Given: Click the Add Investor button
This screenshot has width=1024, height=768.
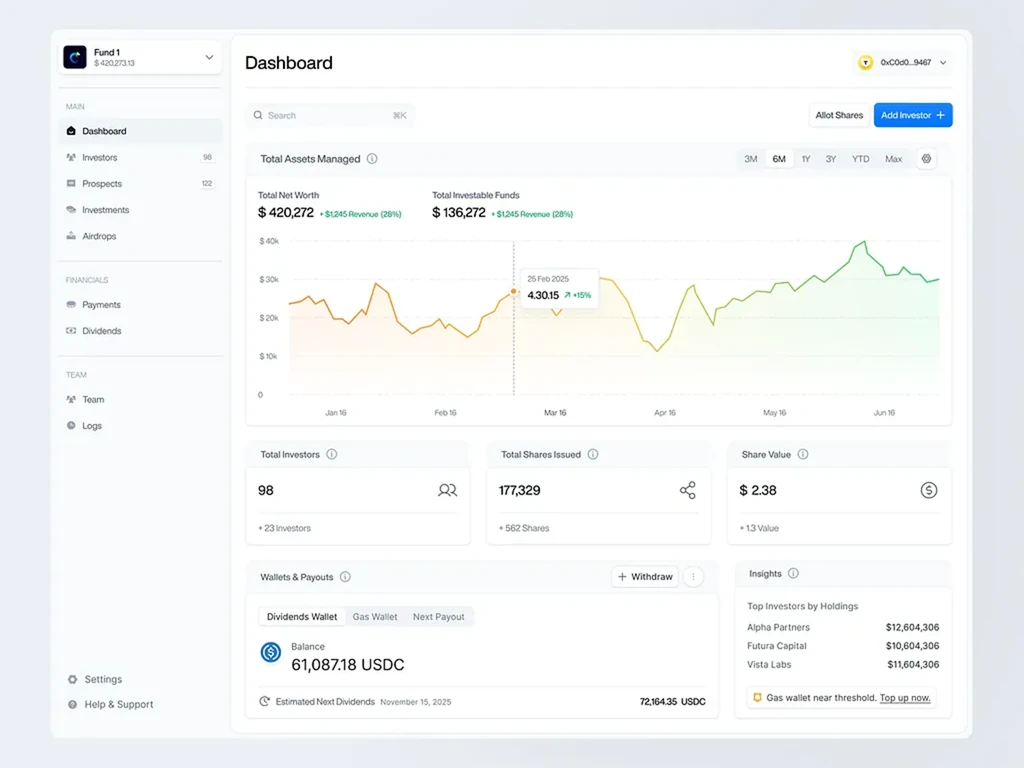Looking at the screenshot, I should pyautogui.click(x=913, y=115).
